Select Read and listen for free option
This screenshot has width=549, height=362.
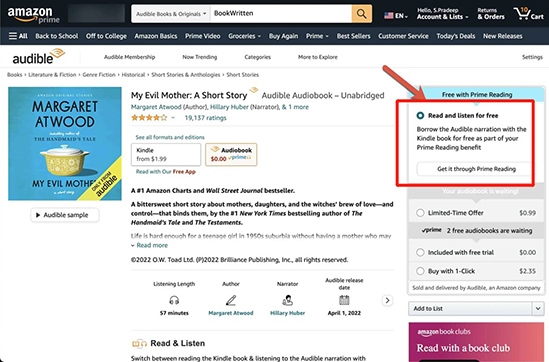click(x=420, y=115)
